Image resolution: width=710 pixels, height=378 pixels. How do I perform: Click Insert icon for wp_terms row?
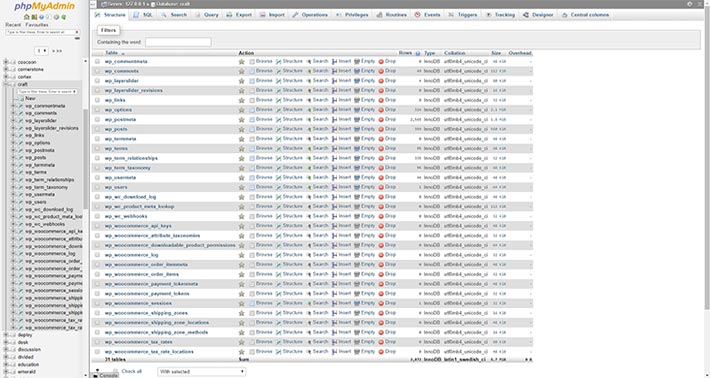(335, 148)
